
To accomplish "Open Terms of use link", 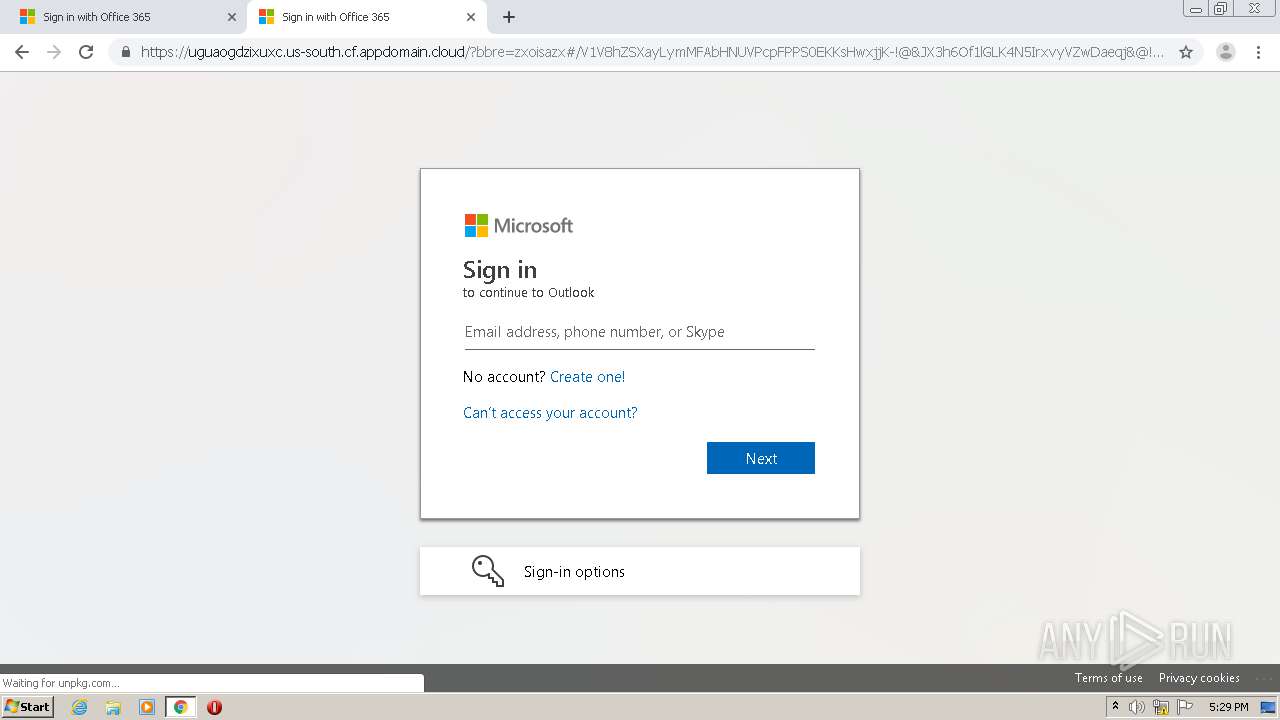I will coord(1108,678).
